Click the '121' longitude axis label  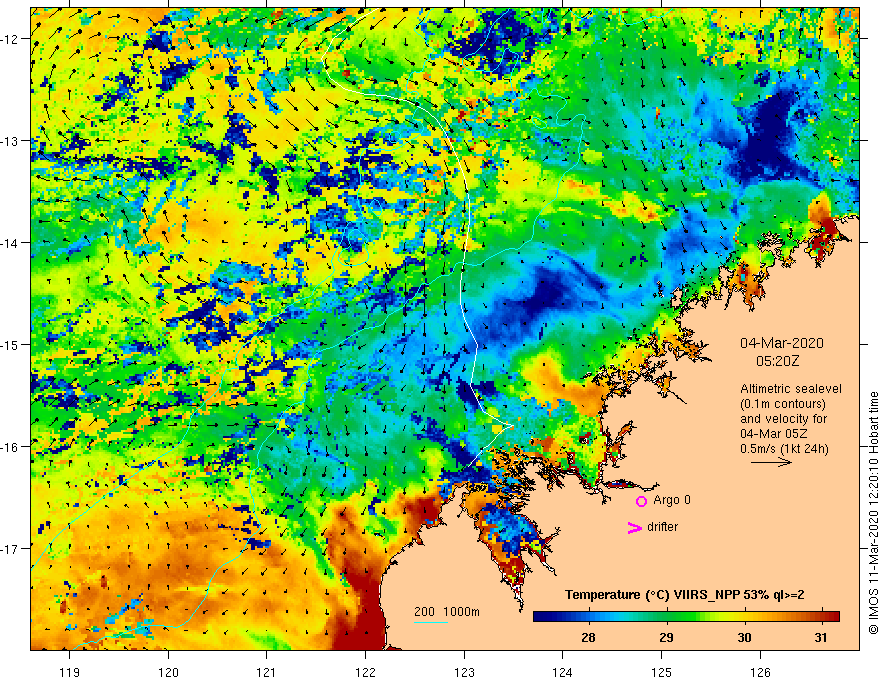tap(267, 672)
